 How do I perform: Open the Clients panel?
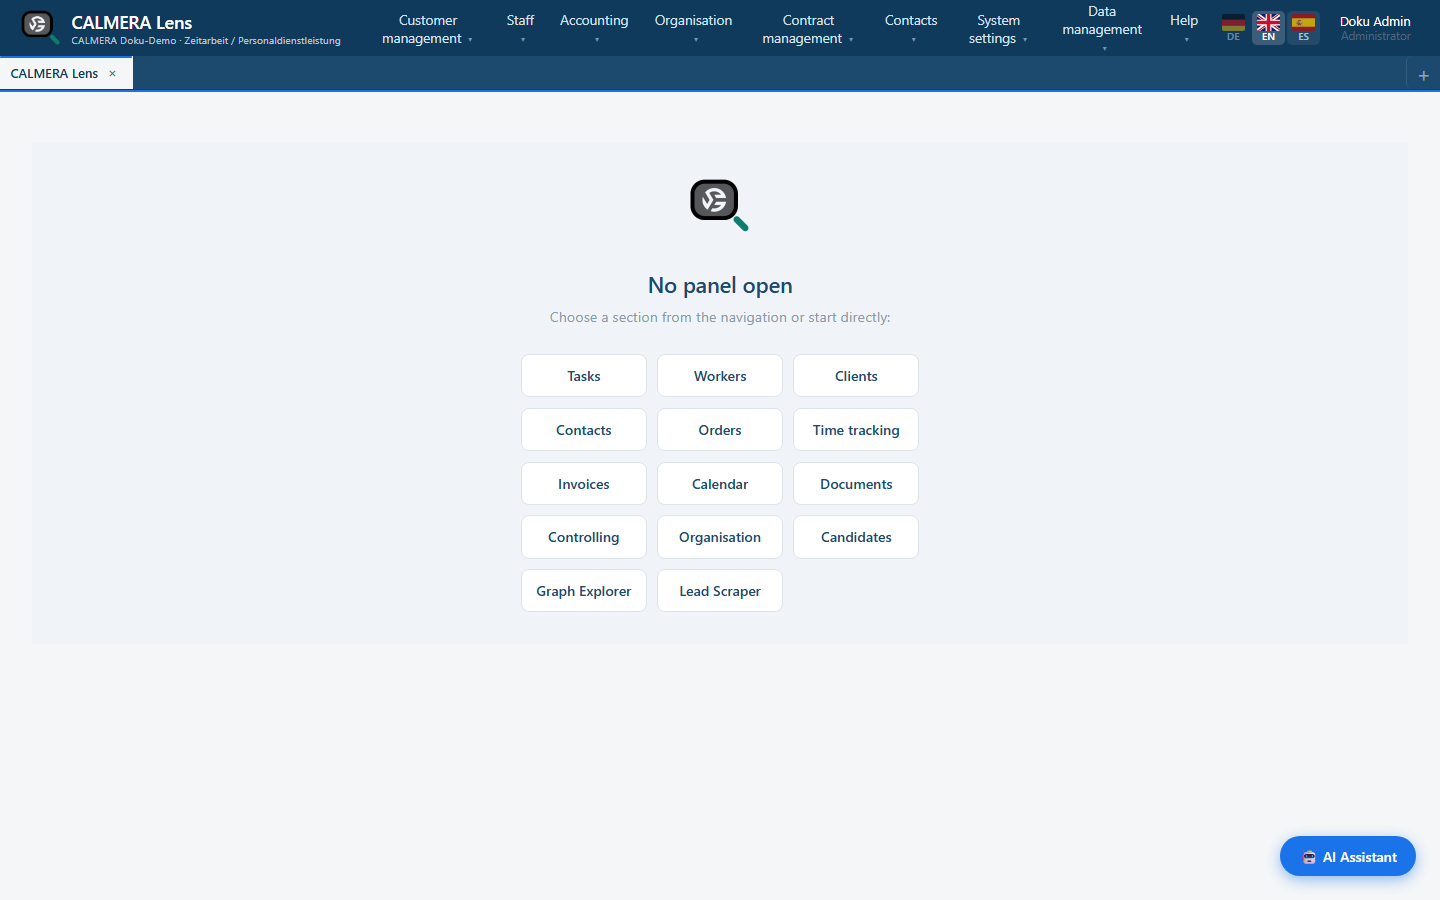click(x=856, y=376)
